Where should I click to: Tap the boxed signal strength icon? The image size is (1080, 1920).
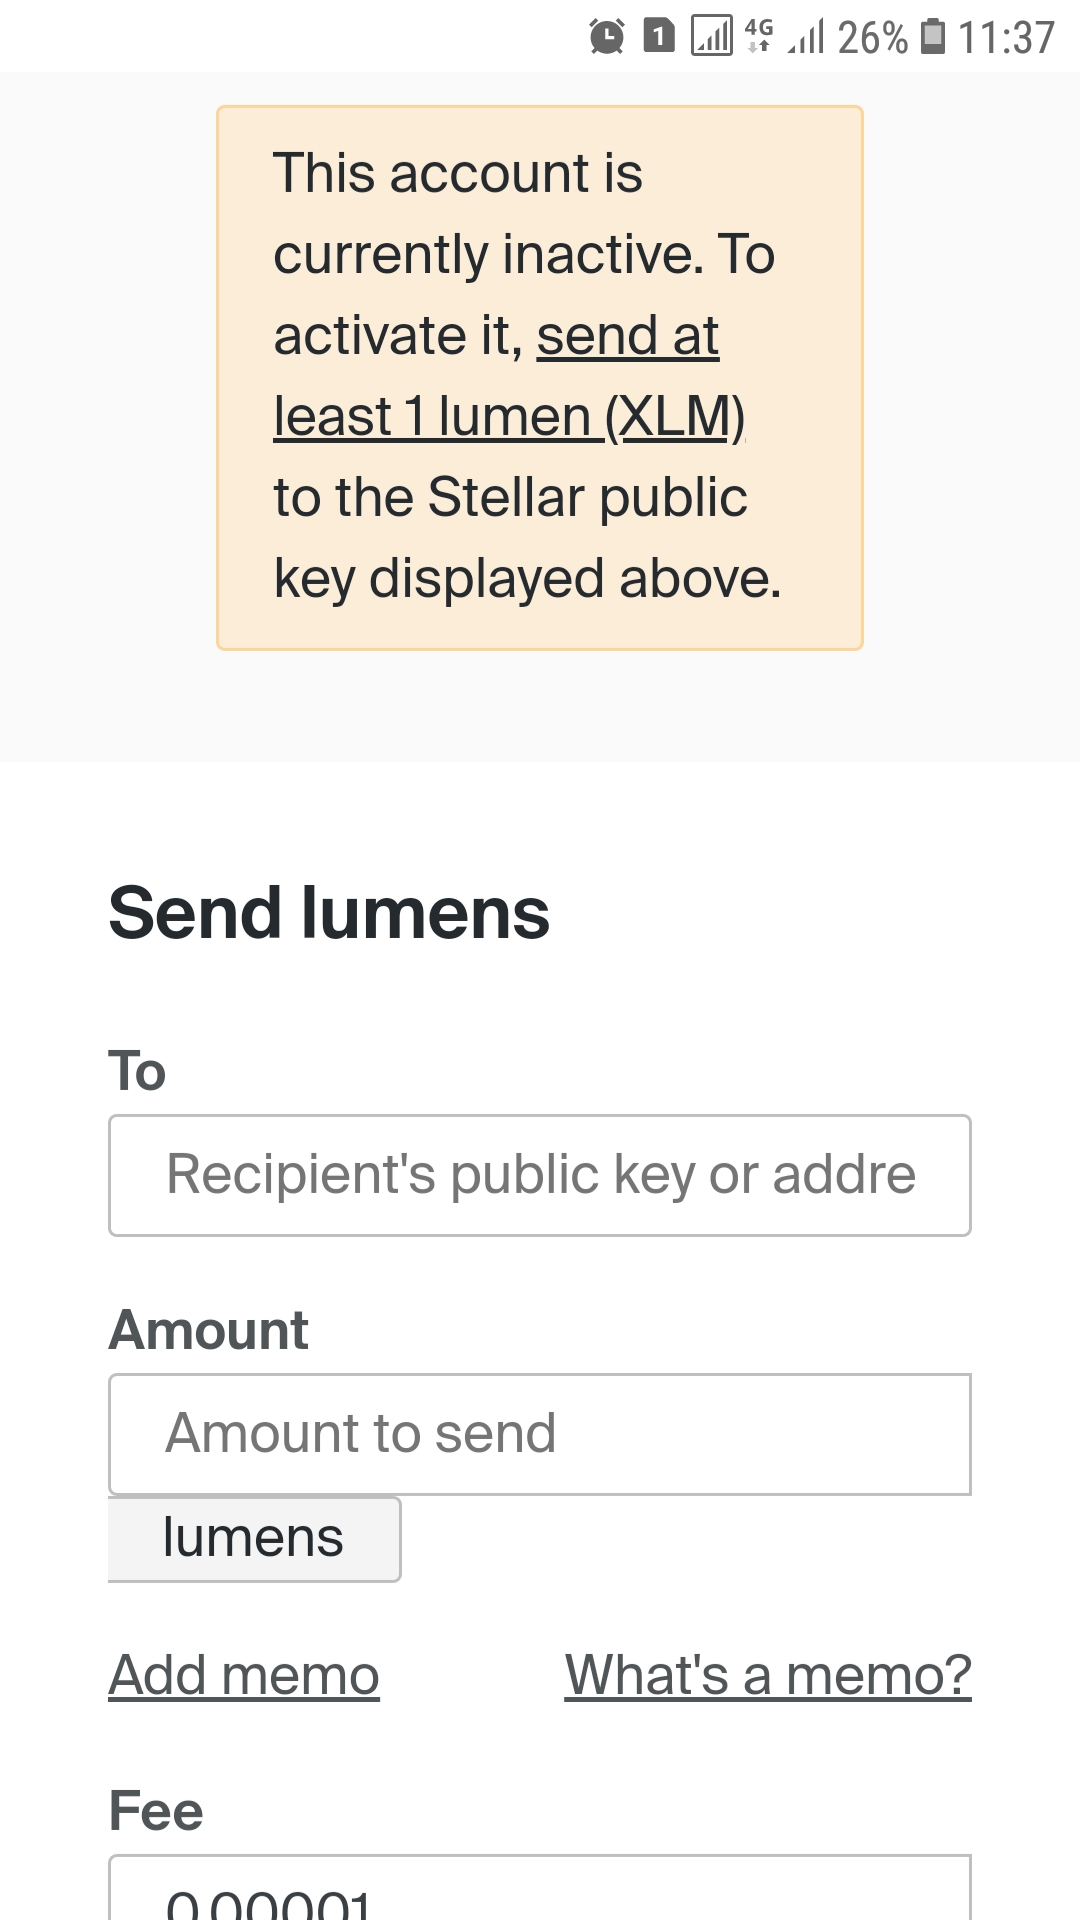point(711,37)
